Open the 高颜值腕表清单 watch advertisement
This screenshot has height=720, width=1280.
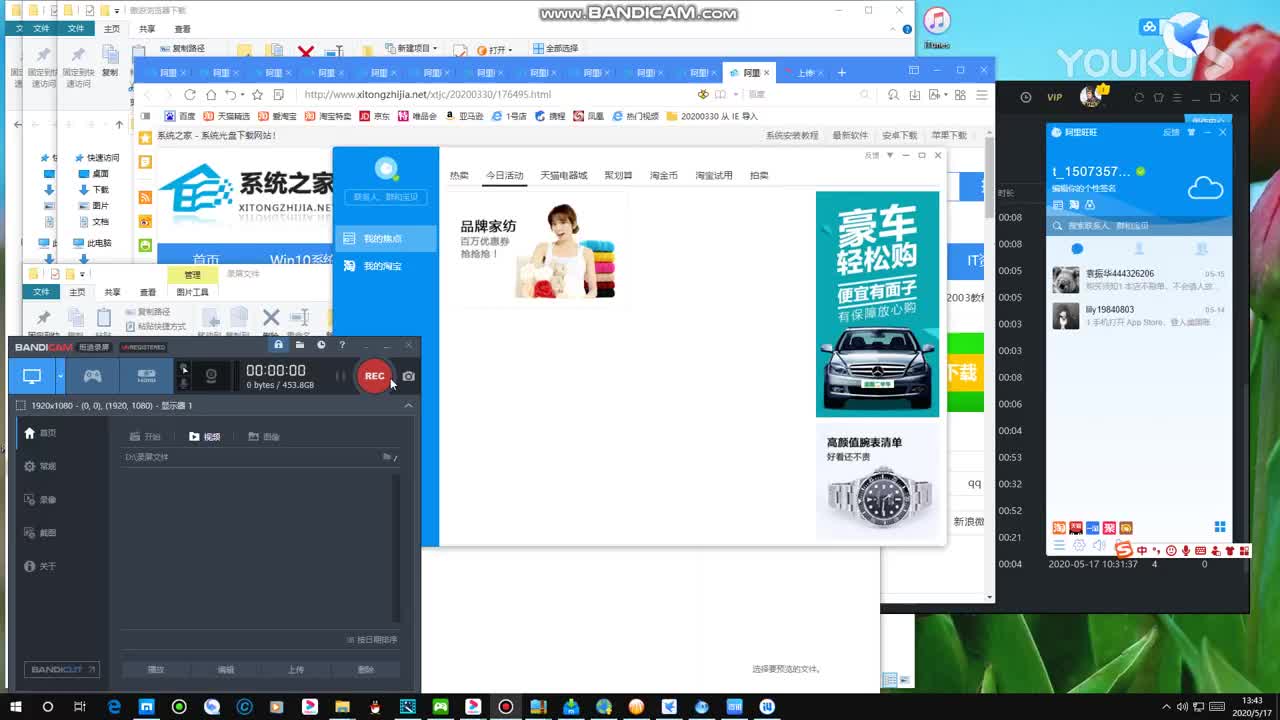(x=877, y=482)
